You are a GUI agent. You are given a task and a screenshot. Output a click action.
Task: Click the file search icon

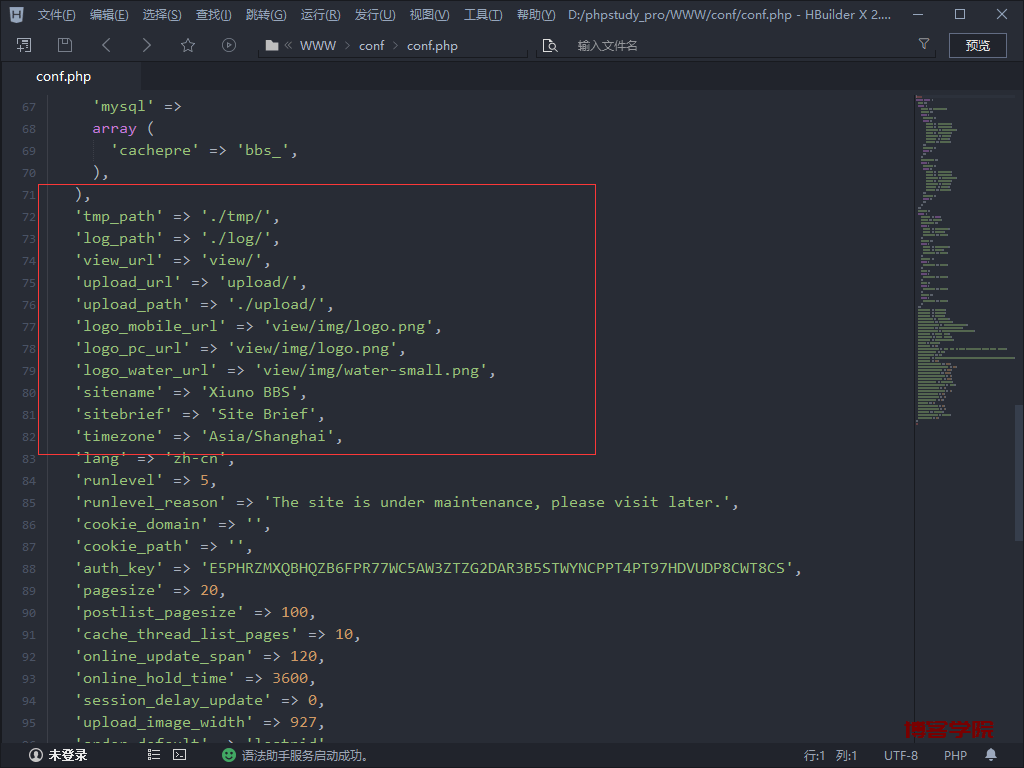tap(551, 46)
